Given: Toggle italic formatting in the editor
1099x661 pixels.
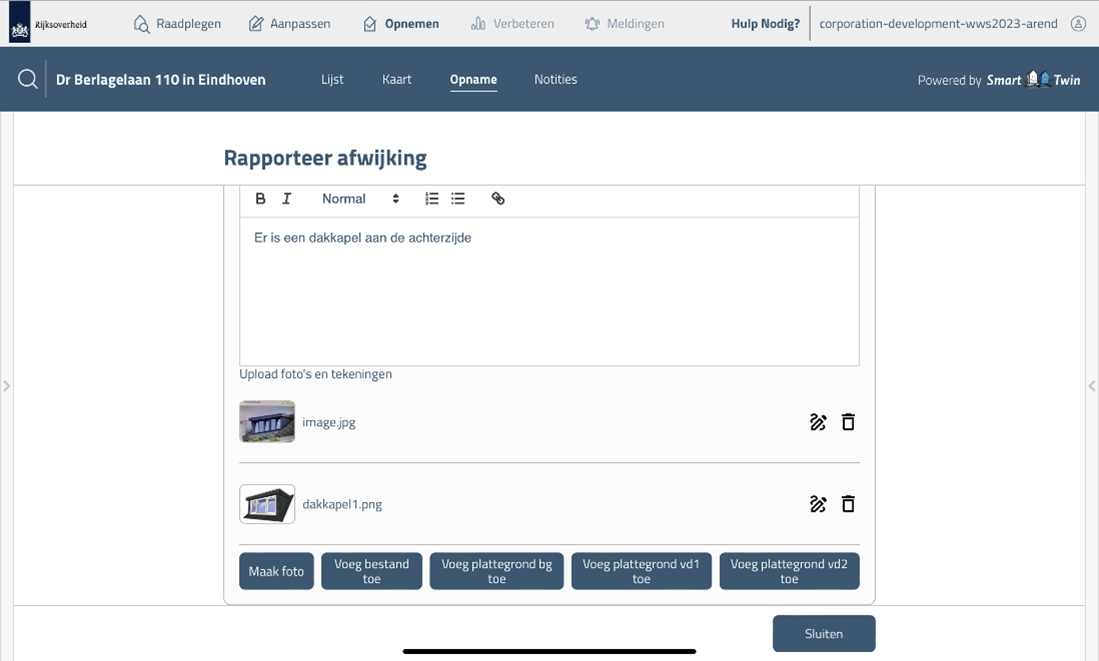Looking at the screenshot, I should [286, 198].
